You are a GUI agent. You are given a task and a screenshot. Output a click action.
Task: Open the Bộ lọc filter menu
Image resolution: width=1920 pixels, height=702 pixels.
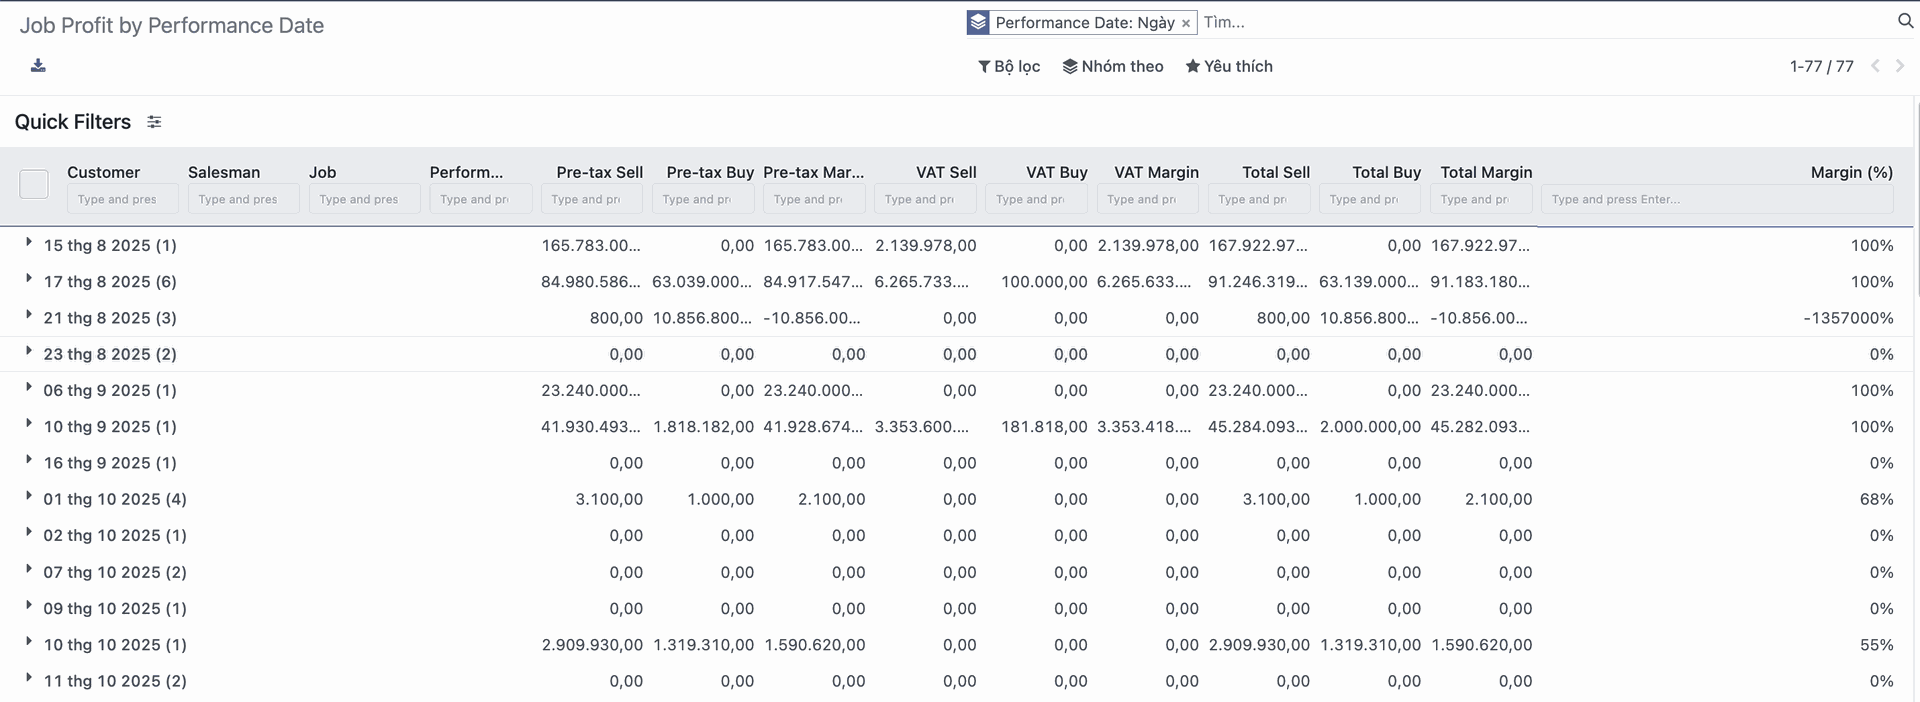click(1009, 66)
